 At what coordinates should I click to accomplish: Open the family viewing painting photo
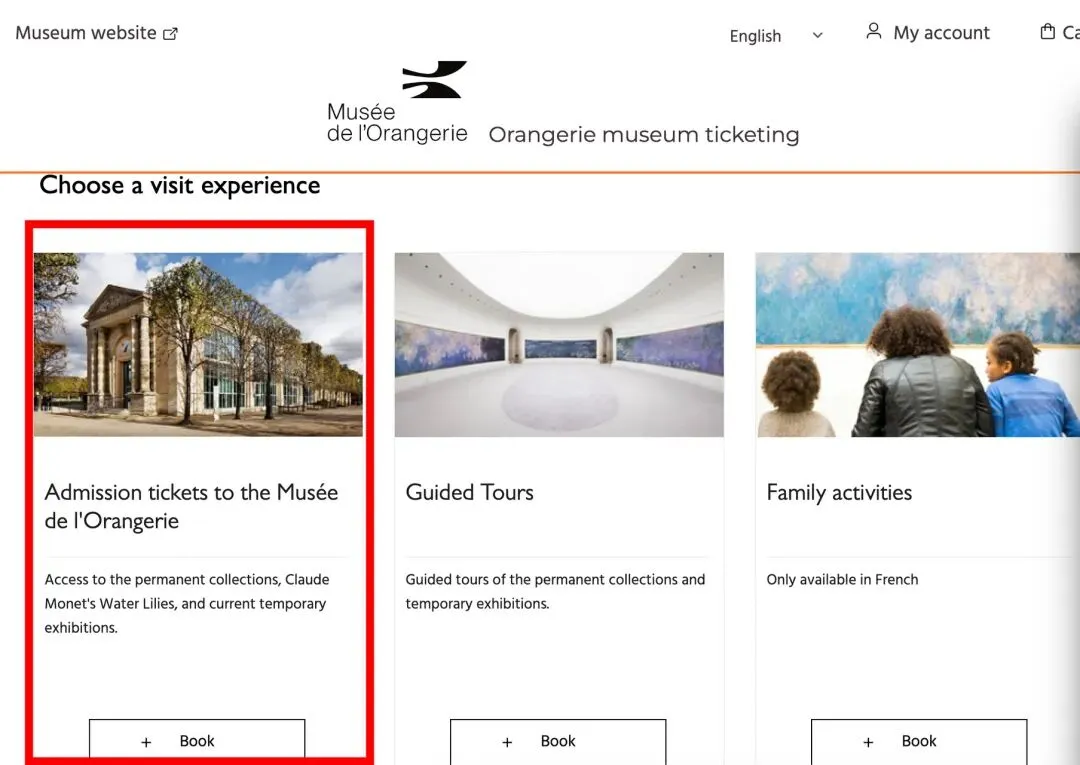coord(917,344)
